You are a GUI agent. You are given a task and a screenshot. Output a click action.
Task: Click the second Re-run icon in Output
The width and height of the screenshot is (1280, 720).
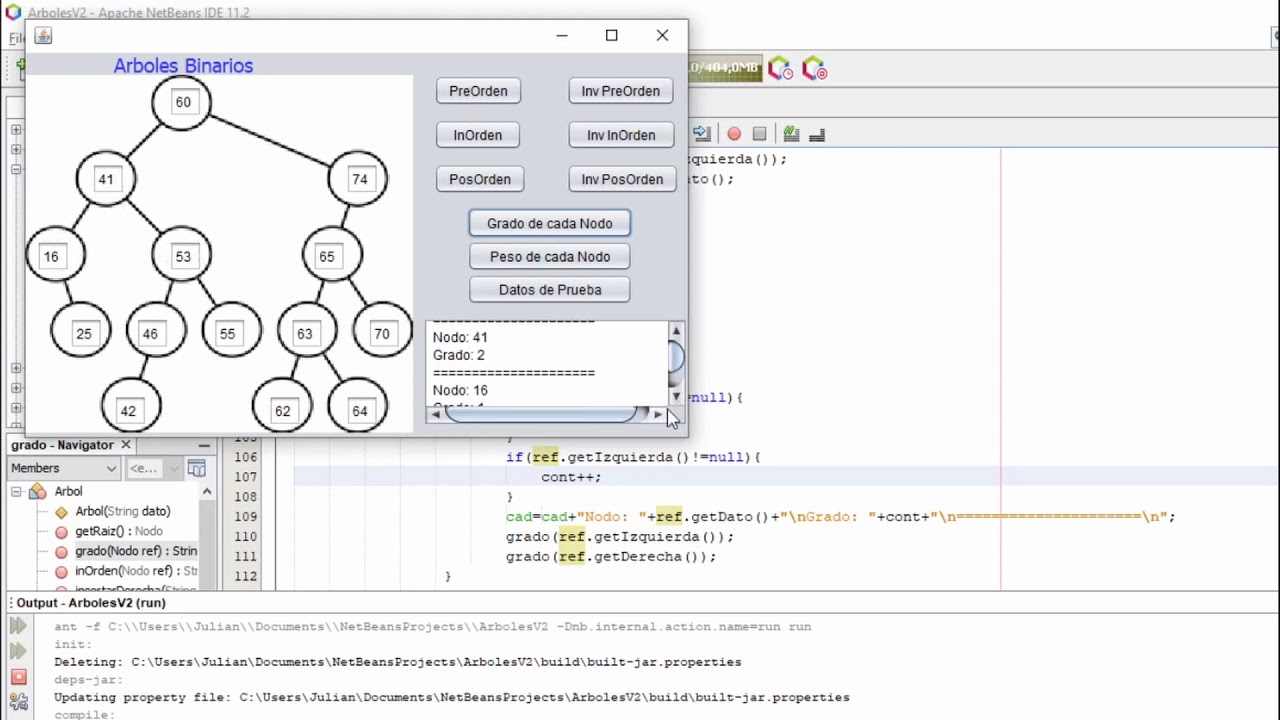point(18,651)
